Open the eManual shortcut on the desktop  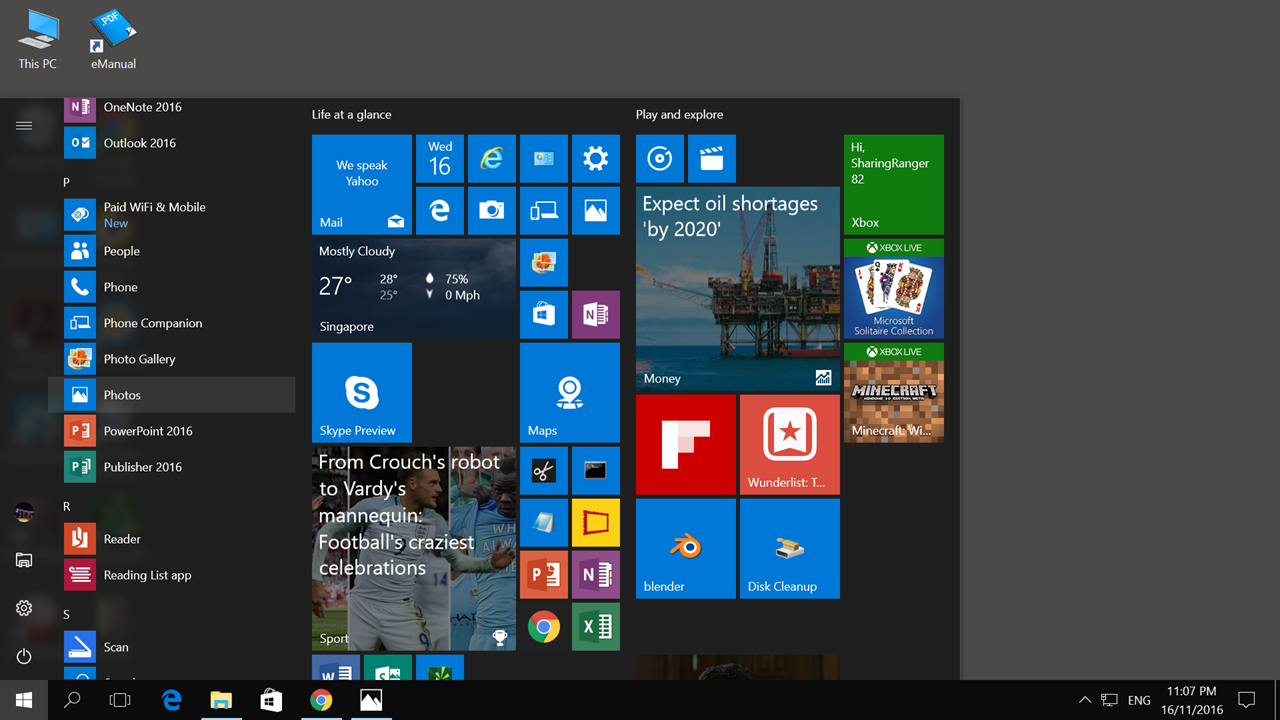point(113,40)
